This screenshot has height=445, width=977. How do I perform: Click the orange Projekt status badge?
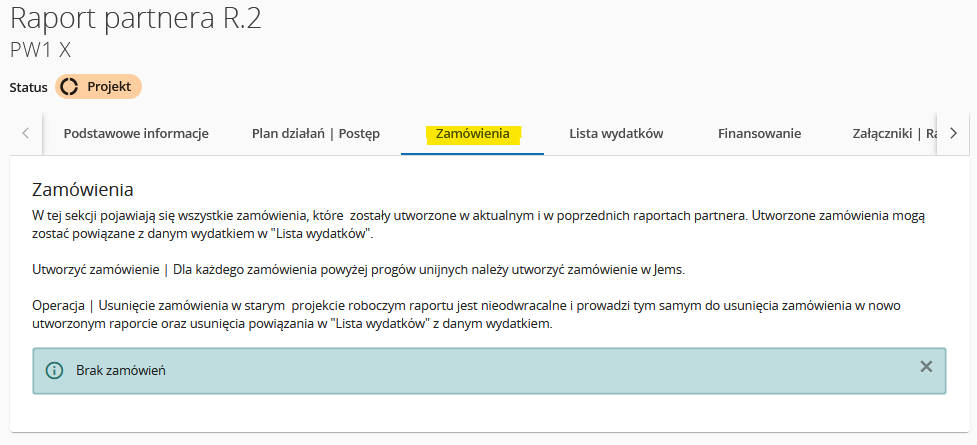pyautogui.click(x=98, y=87)
